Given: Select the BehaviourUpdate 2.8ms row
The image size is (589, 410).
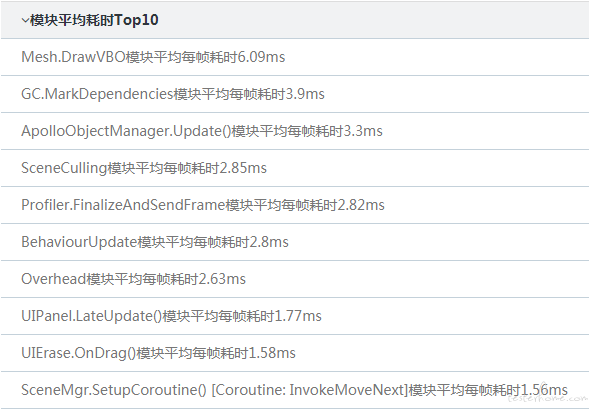Looking at the screenshot, I should point(294,242).
